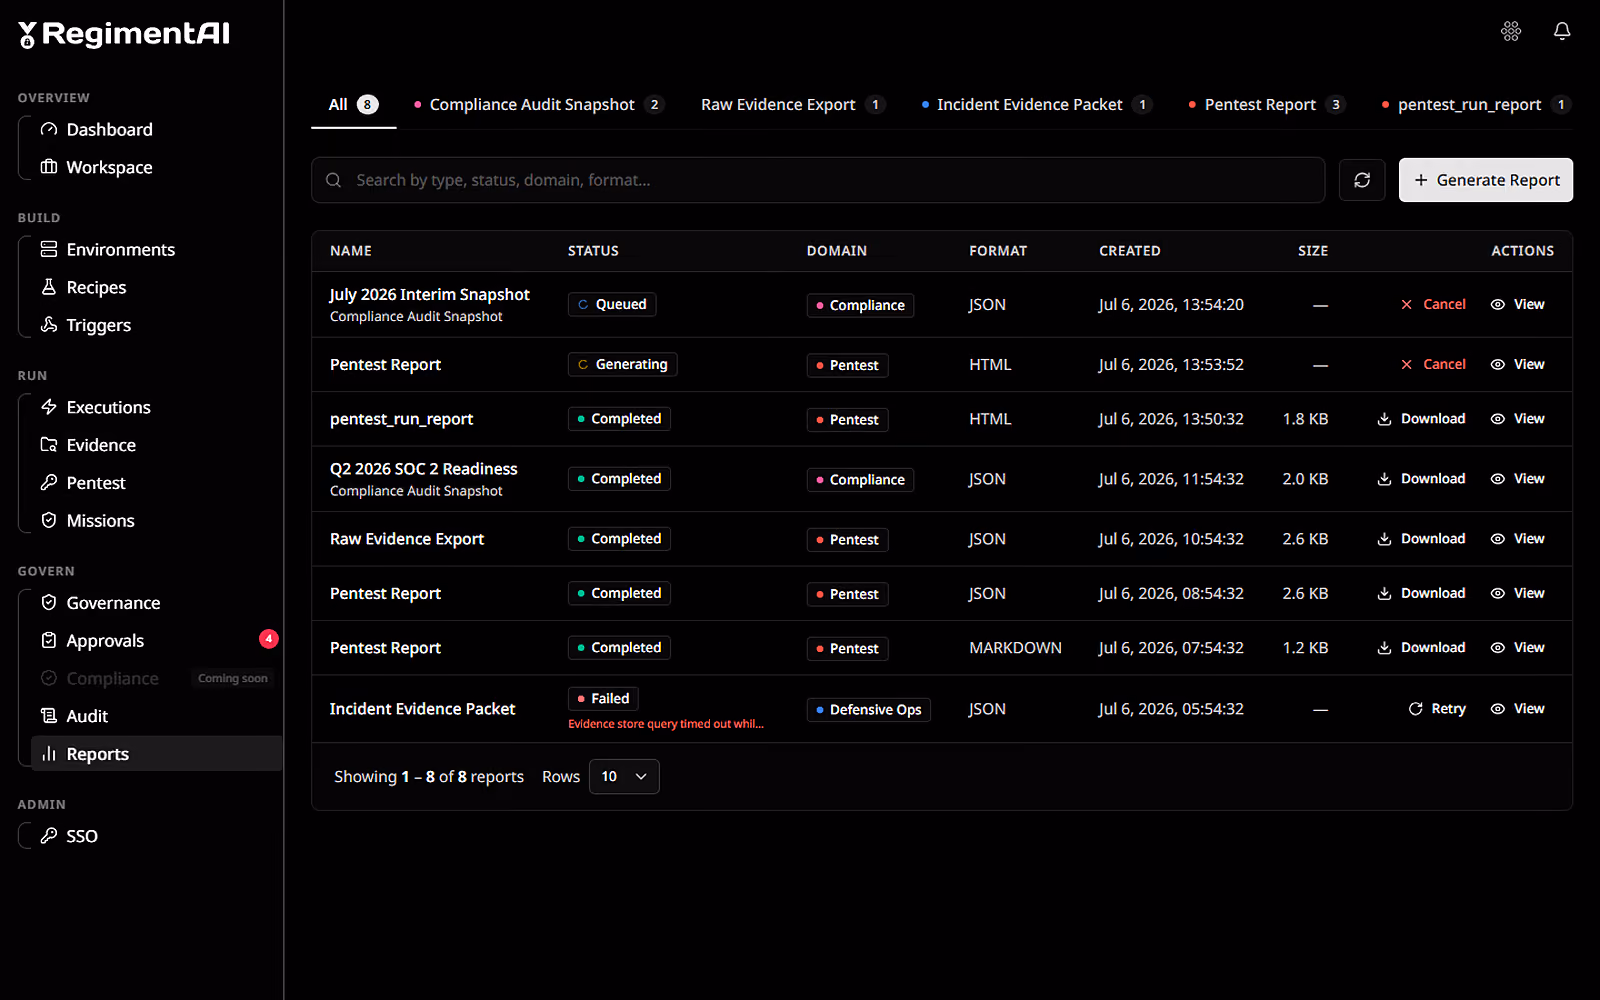Cancel the generating Pentest Report
The height and width of the screenshot is (1000, 1600).
[x=1433, y=365]
